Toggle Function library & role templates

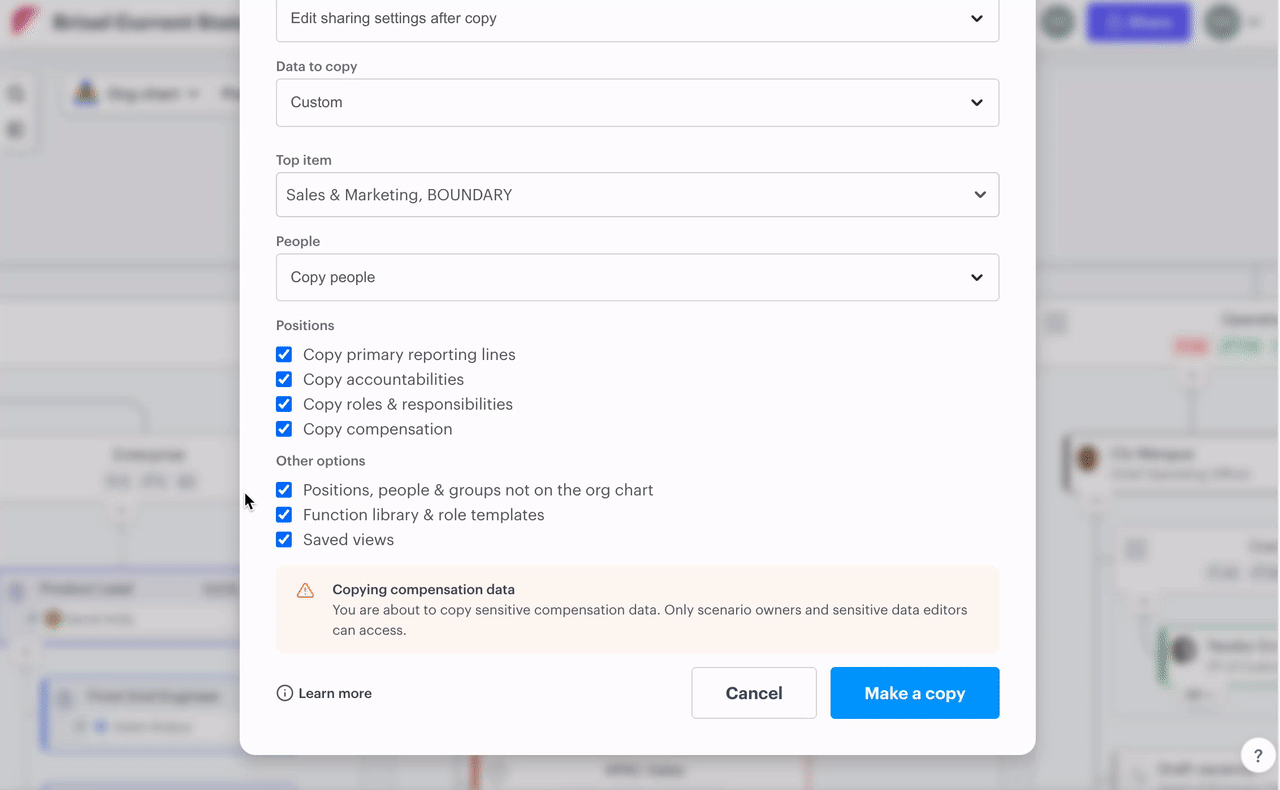pyautogui.click(x=284, y=515)
